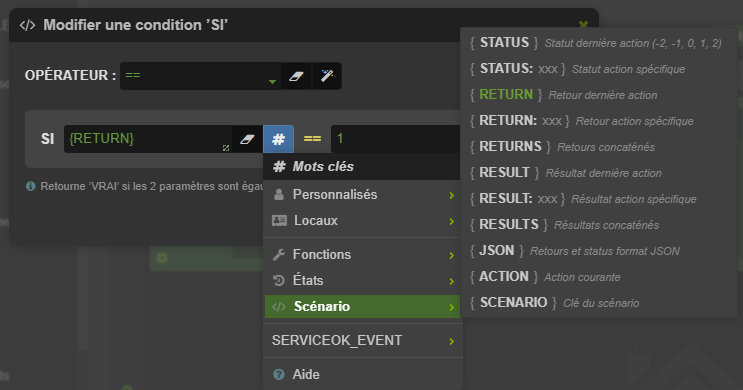Insert the JSON keyword
Image resolution: width=743 pixels, height=390 pixels.
(x=599, y=251)
